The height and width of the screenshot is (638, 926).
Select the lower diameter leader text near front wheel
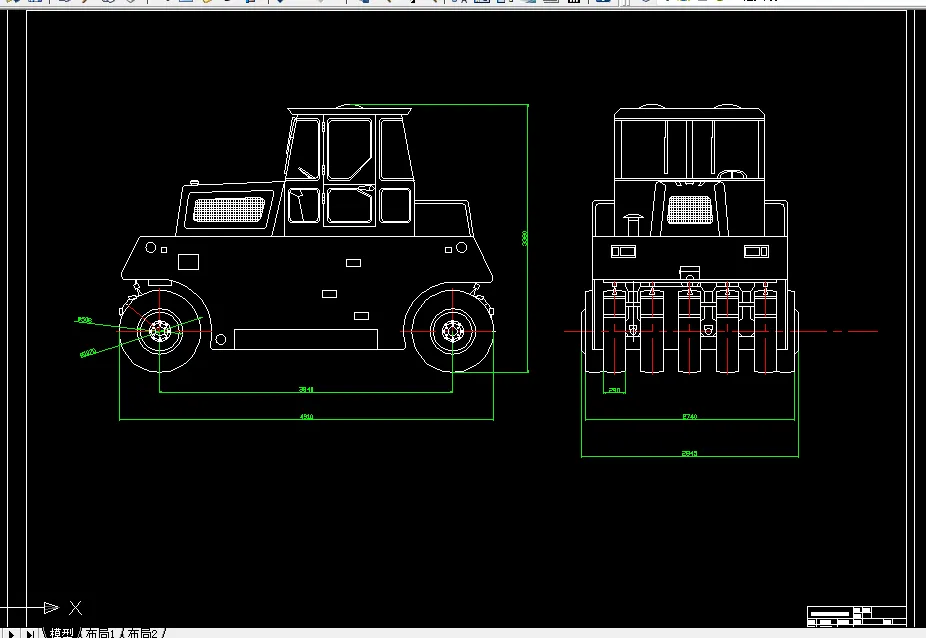click(x=88, y=353)
